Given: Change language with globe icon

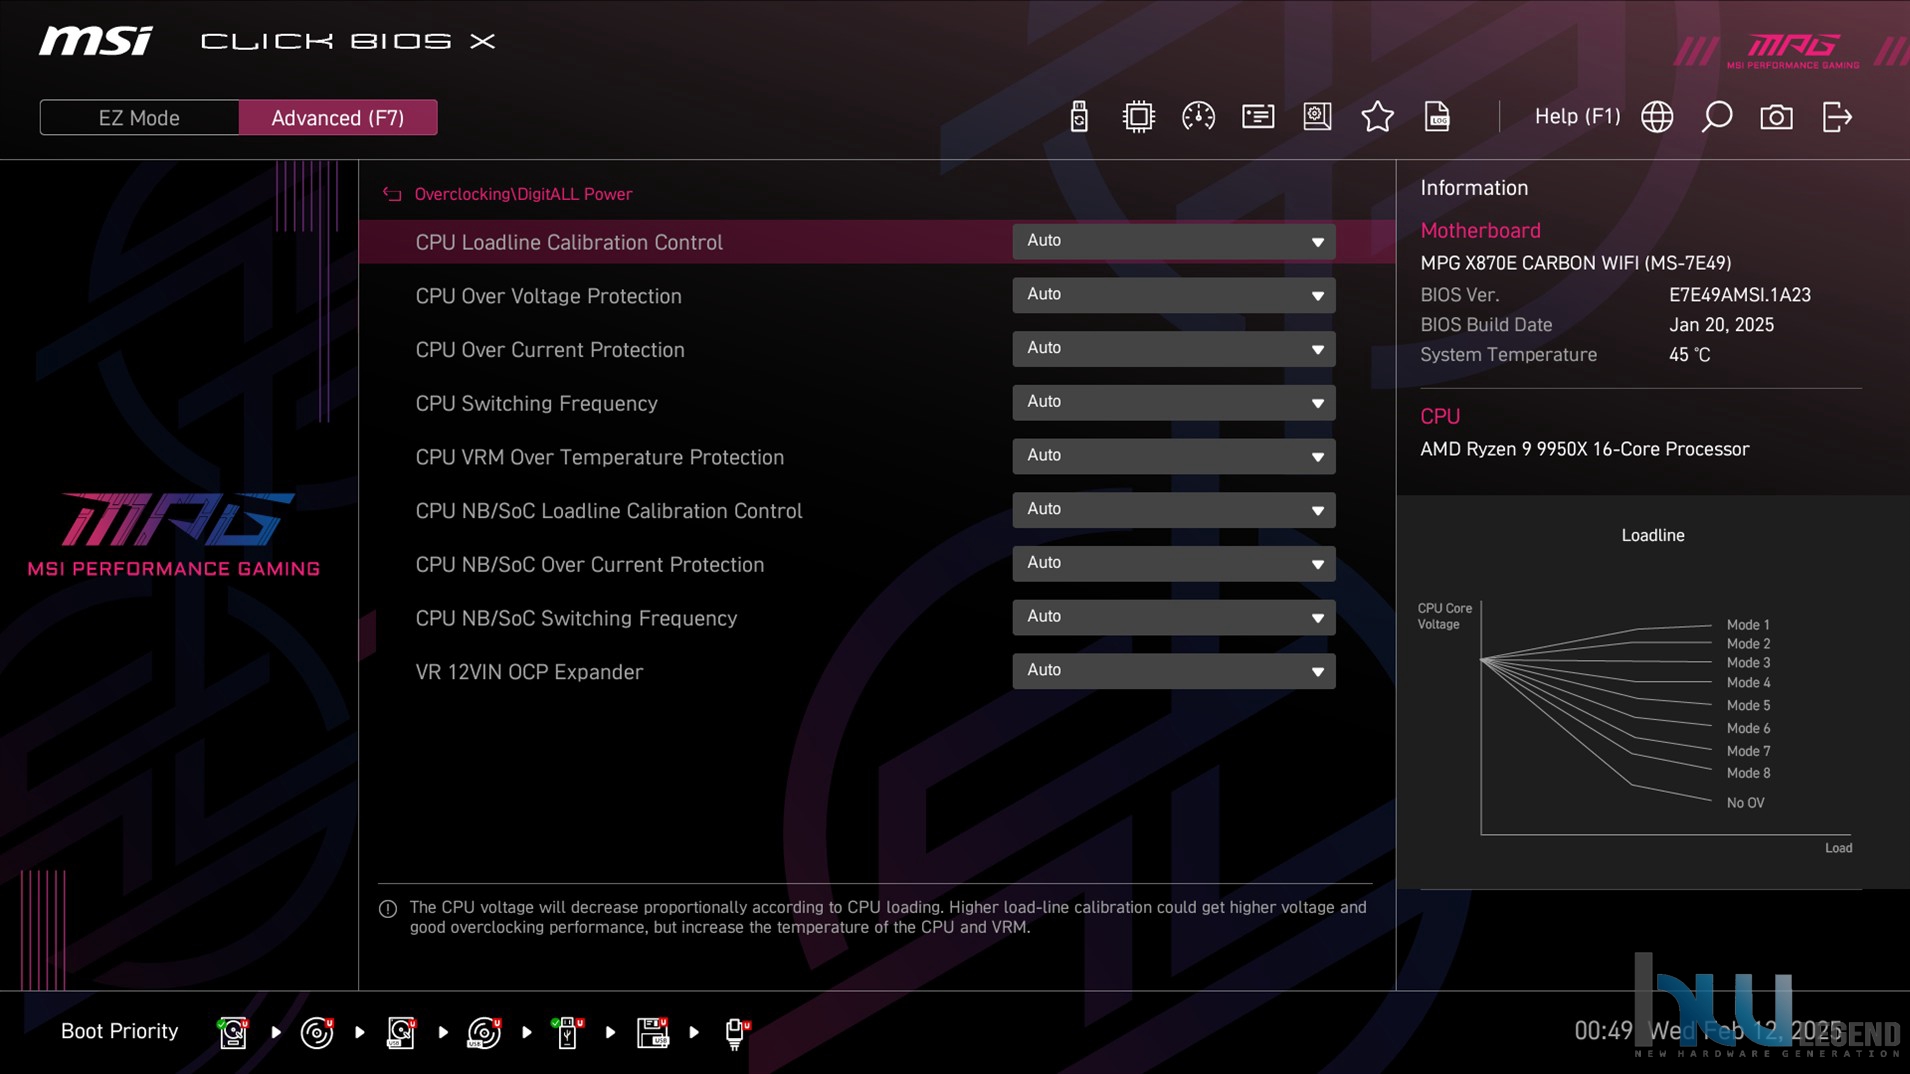Looking at the screenshot, I should click(x=1657, y=117).
